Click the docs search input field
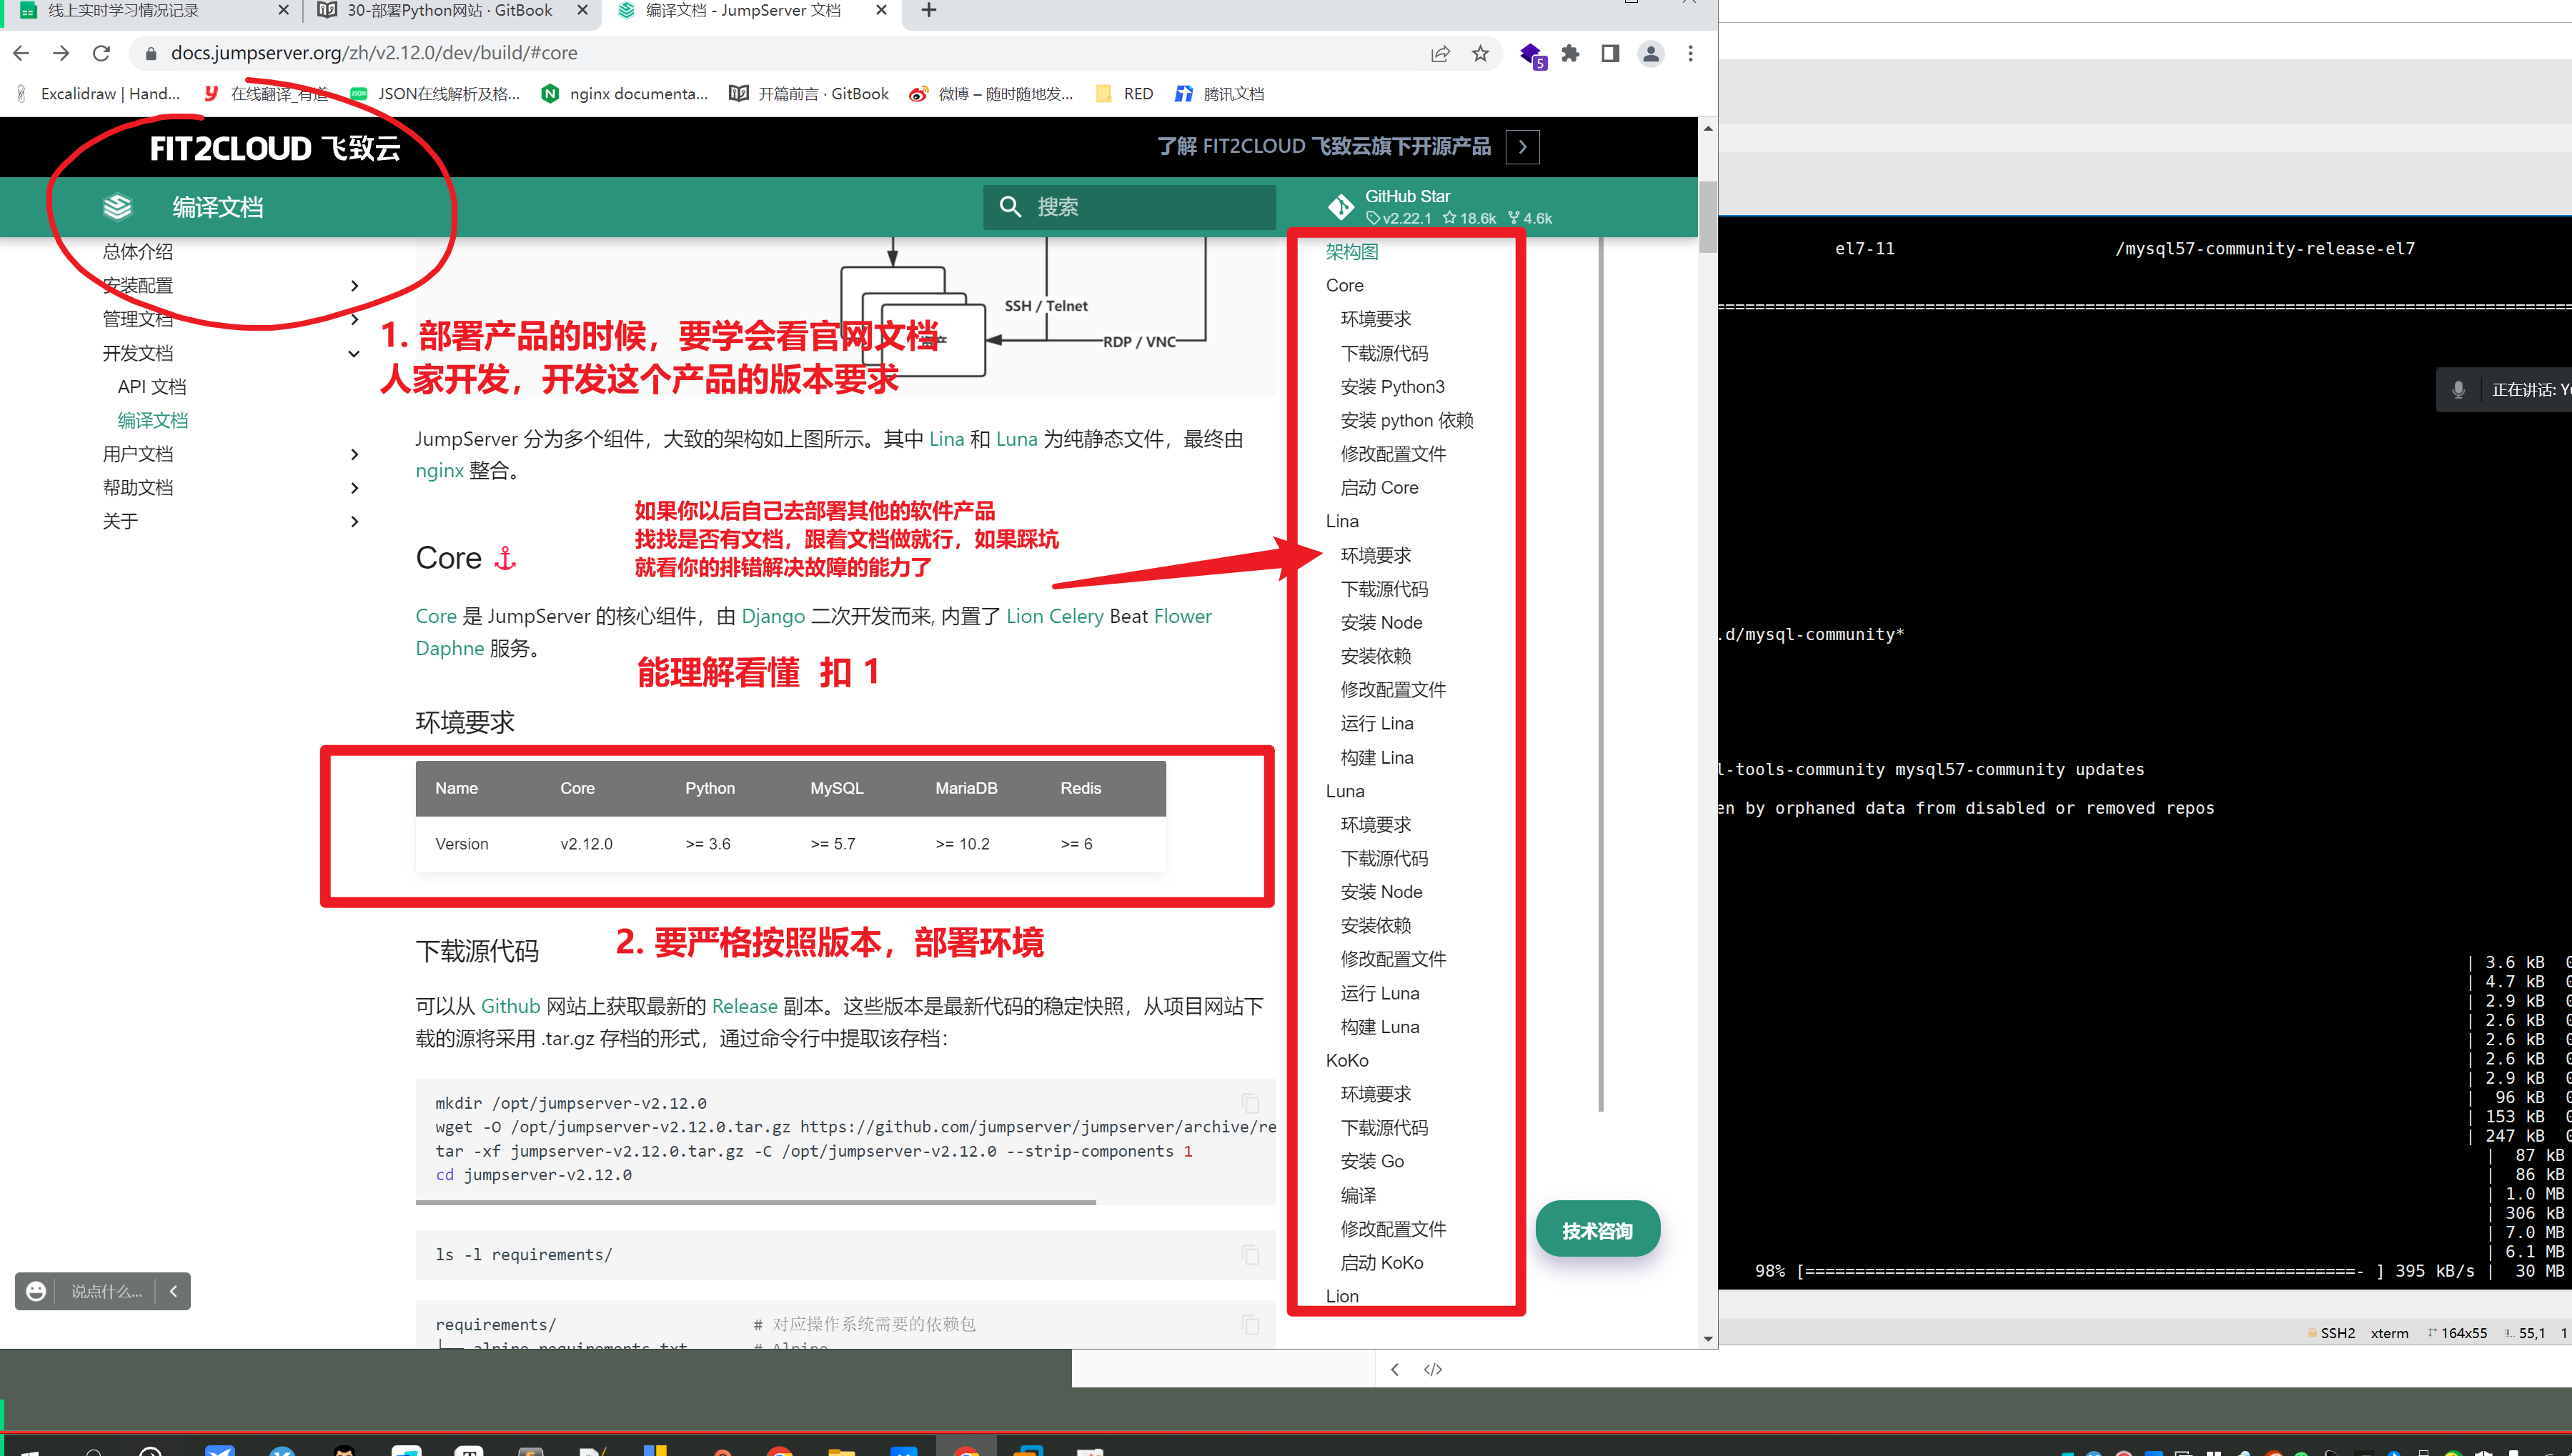The image size is (2572, 1456). pos(1129,207)
